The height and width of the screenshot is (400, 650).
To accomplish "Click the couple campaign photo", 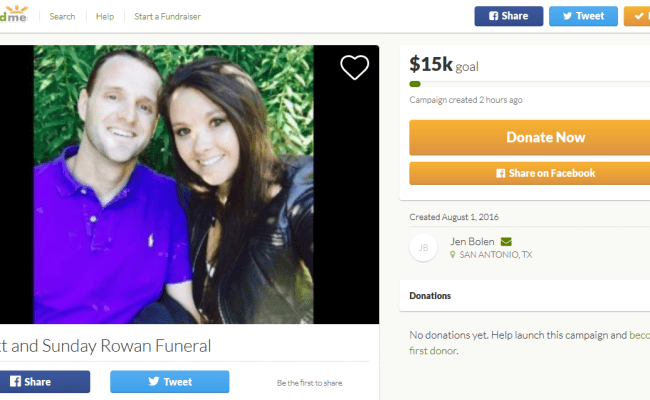I will coord(173,184).
